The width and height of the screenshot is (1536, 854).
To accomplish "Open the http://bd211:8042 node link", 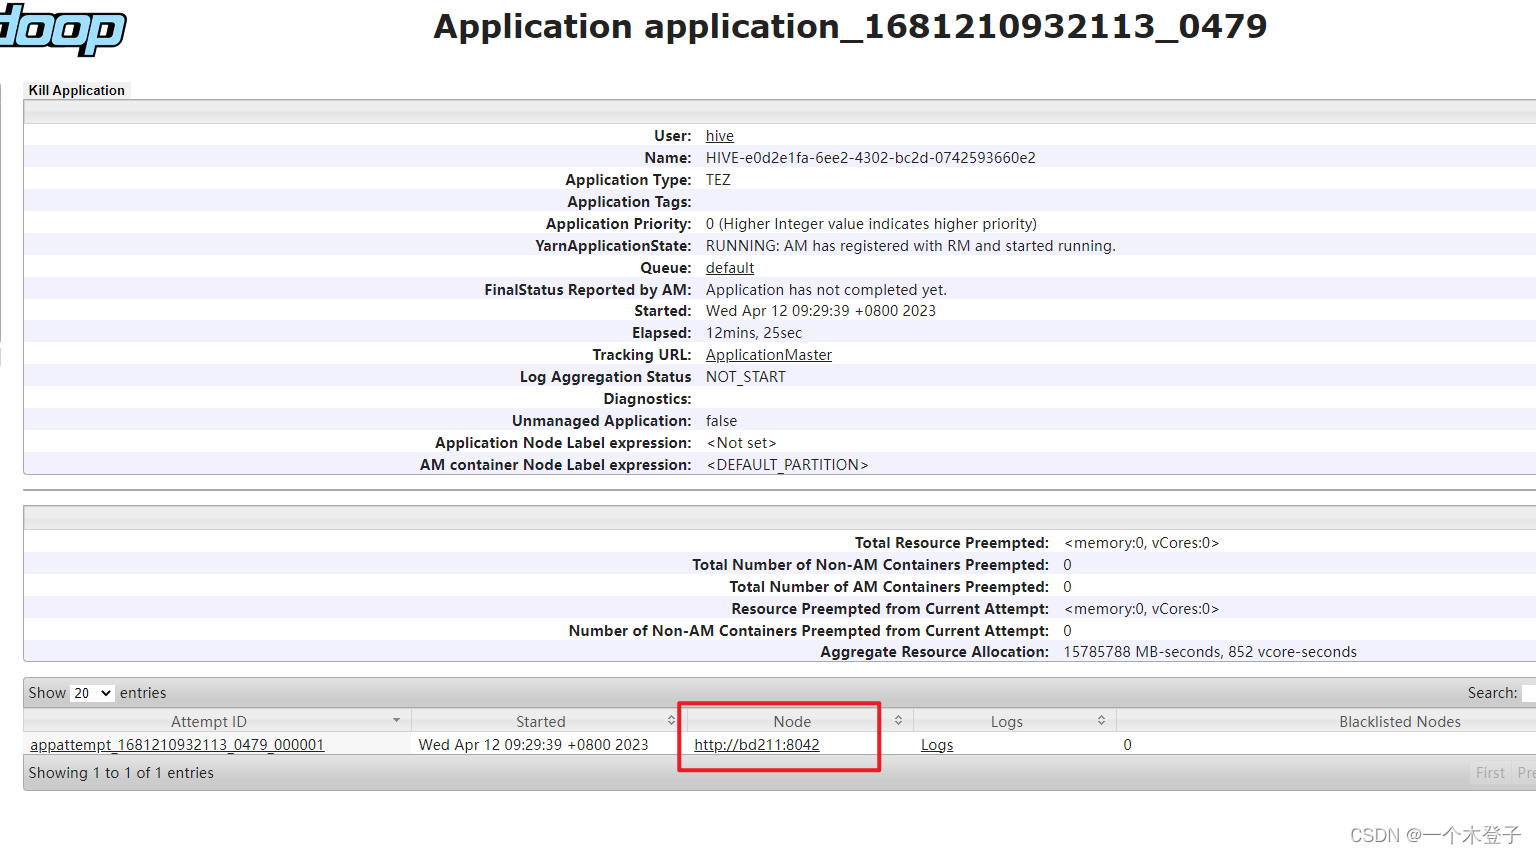I will 756,745.
